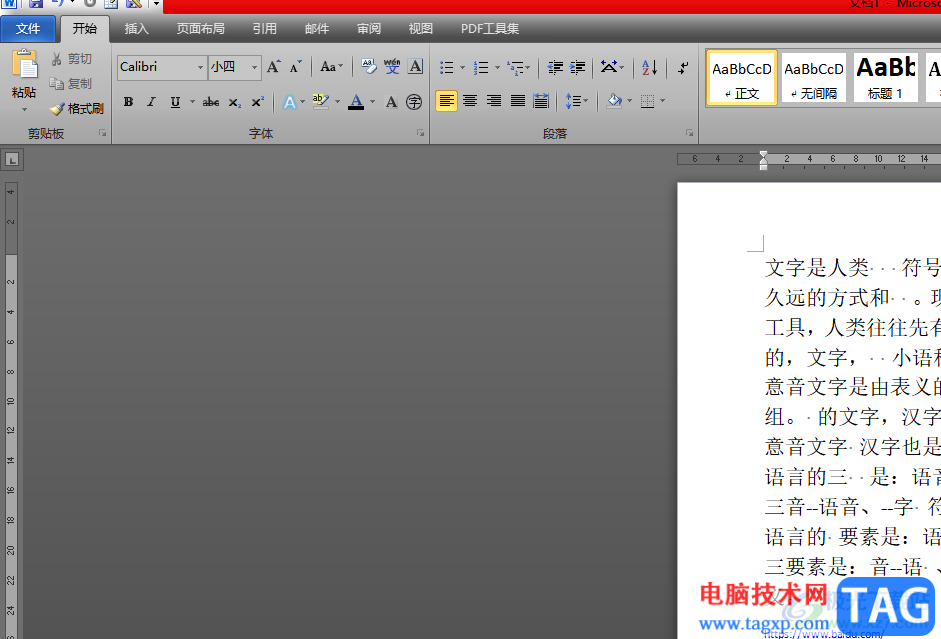Open the Paragraph (段落) dialog launcher
Viewport: 941px width, 639px height.
pyautogui.click(x=689, y=133)
